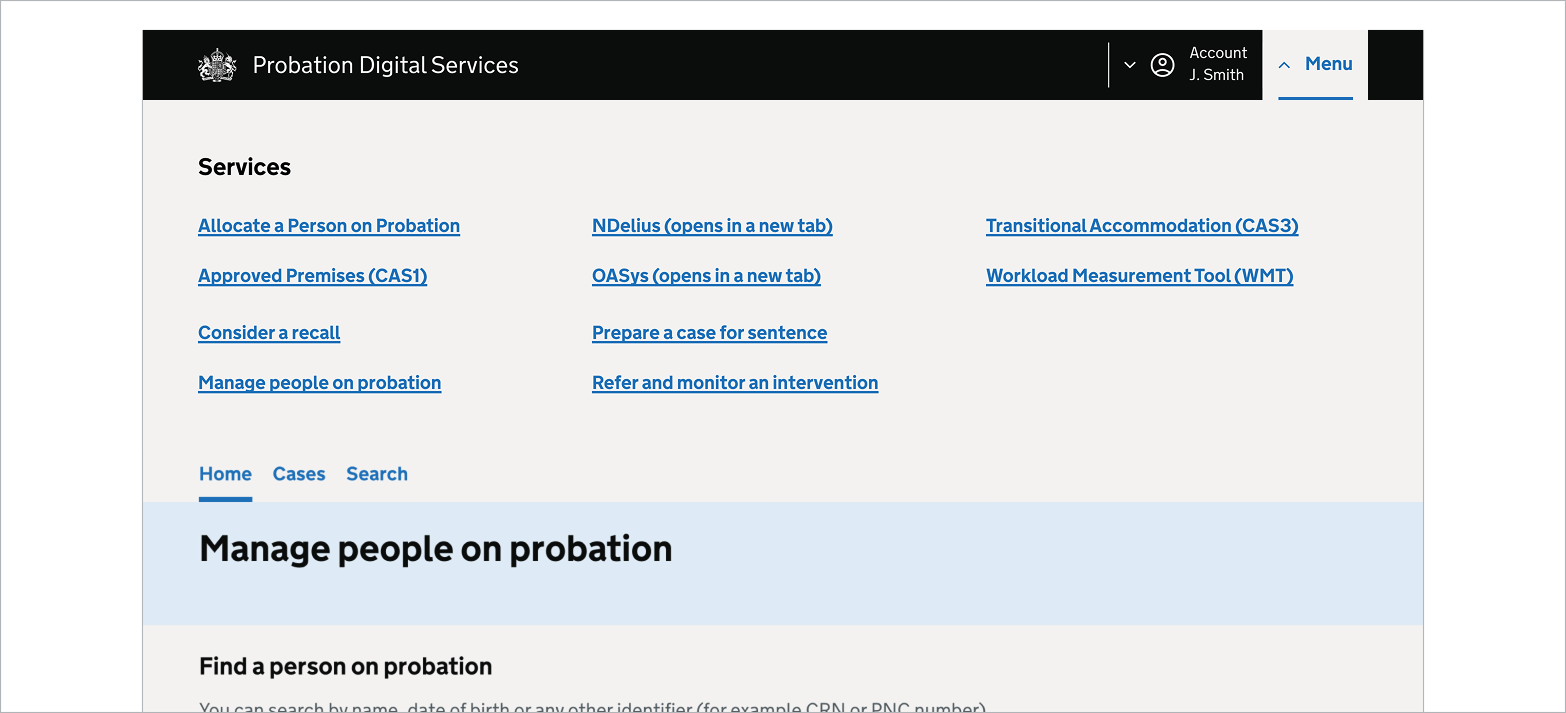The width and height of the screenshot is (1566, 713).
Task: Switch to the Search tab
Action: 376,473
